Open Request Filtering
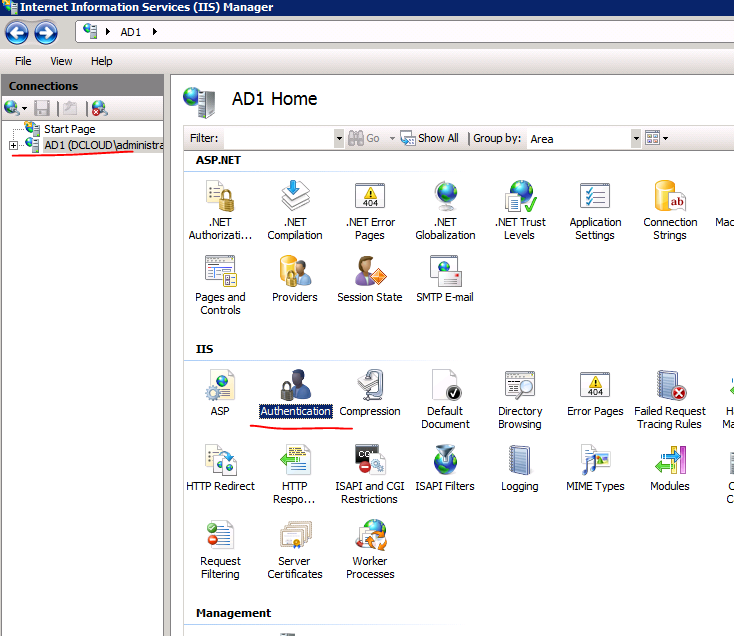The height and width of the screenshot is (636, 734). (x=220, y=549)
